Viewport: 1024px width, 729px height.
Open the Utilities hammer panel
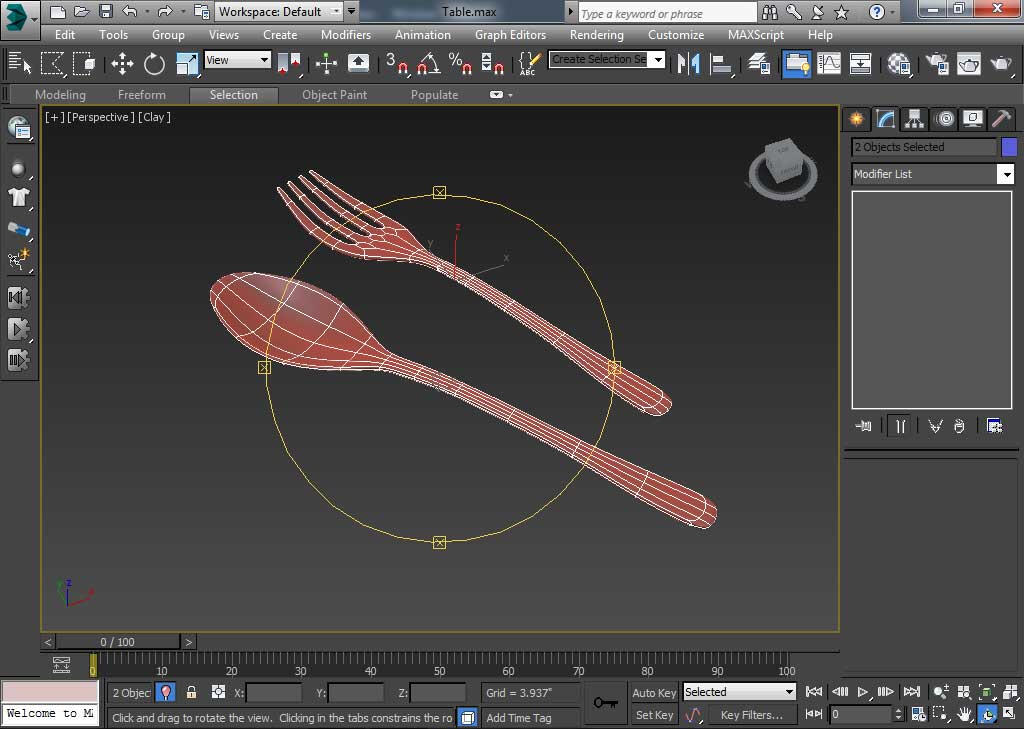pos(1001,119)
